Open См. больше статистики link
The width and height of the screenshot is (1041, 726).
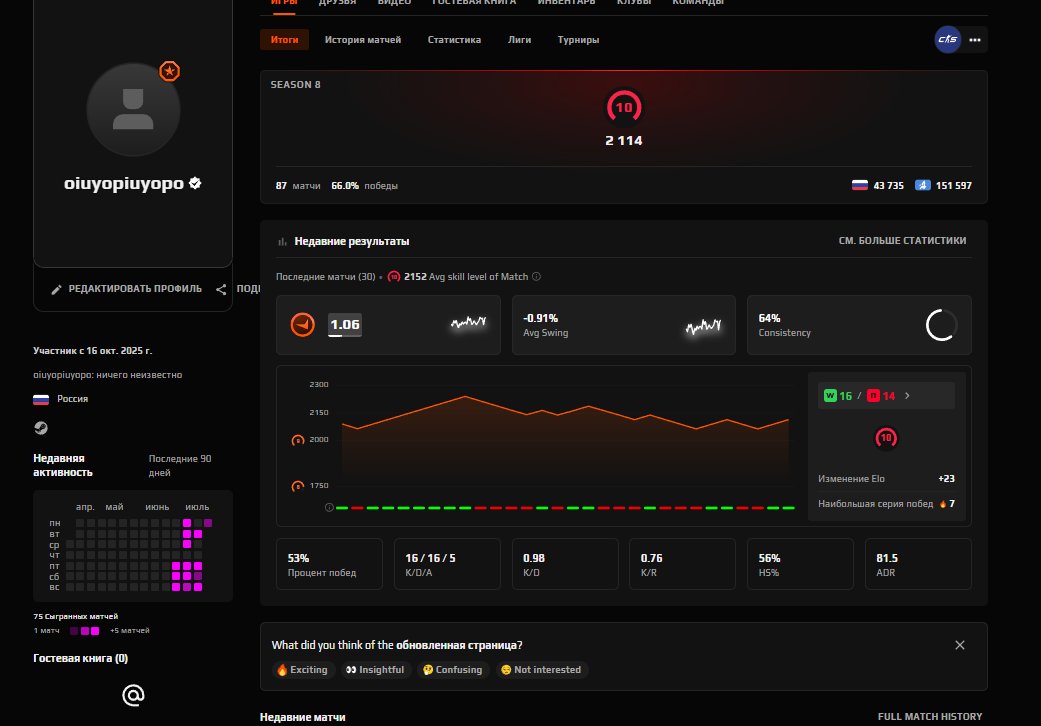coord(902,241)
